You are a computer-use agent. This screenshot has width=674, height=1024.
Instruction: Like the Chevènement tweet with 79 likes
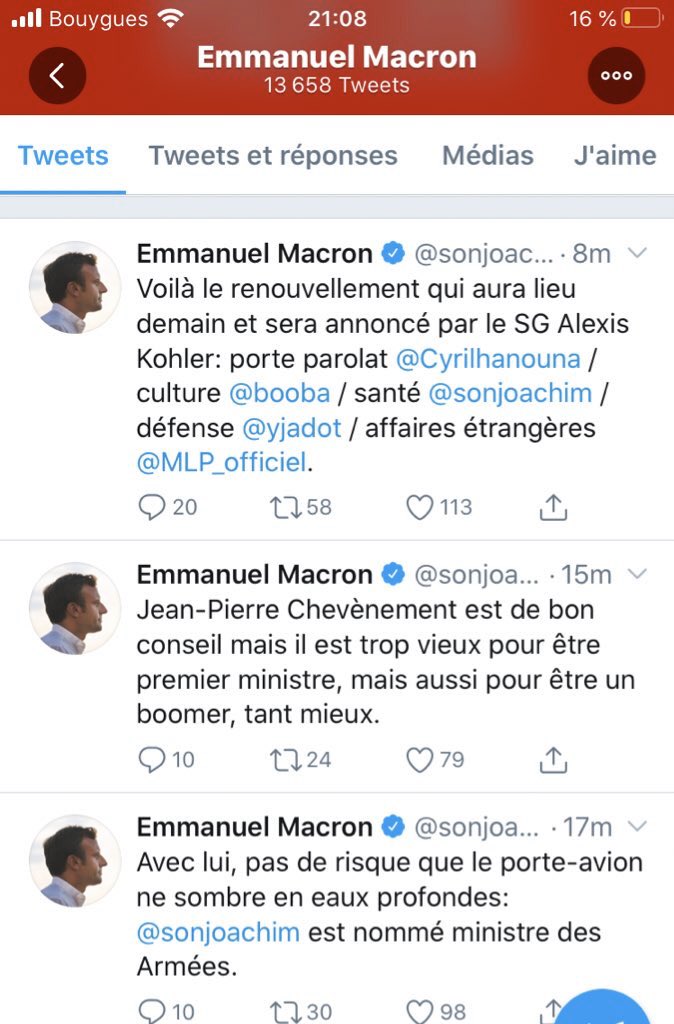419,760
